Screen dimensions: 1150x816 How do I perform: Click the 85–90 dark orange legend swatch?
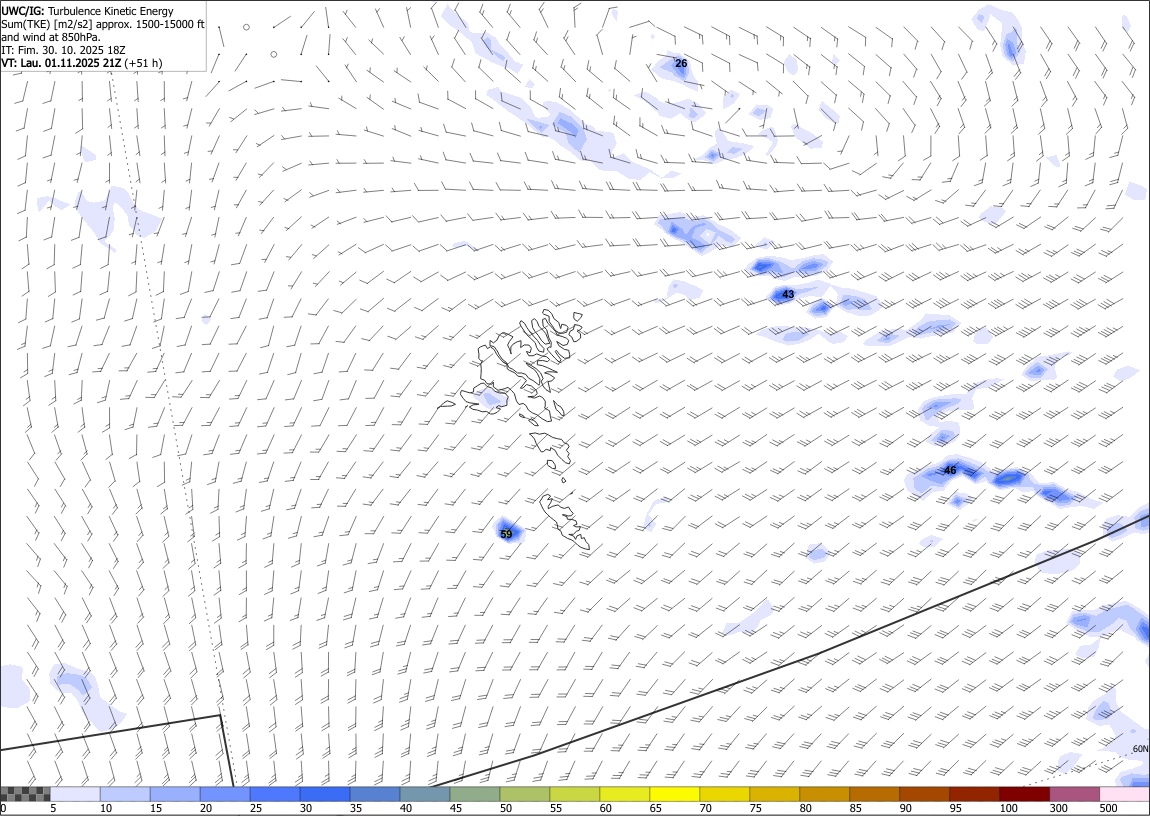click(874, 794)
